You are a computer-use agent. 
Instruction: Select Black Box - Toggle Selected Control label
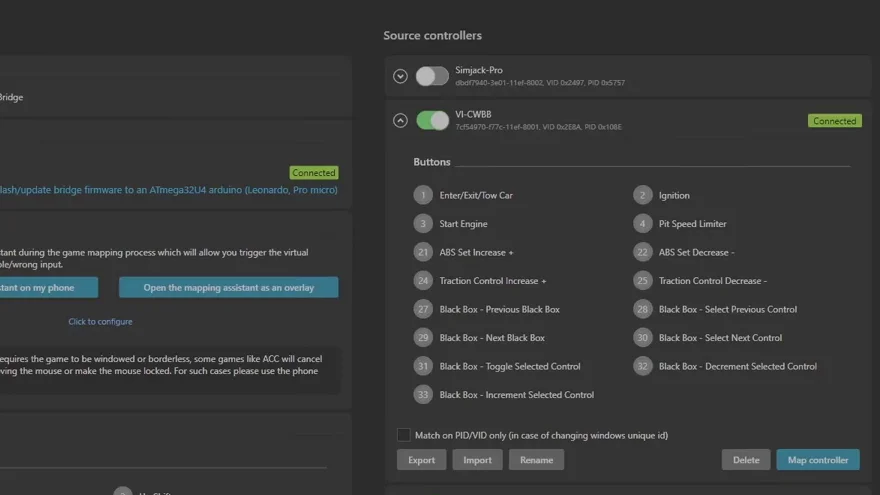coord(510,366)
